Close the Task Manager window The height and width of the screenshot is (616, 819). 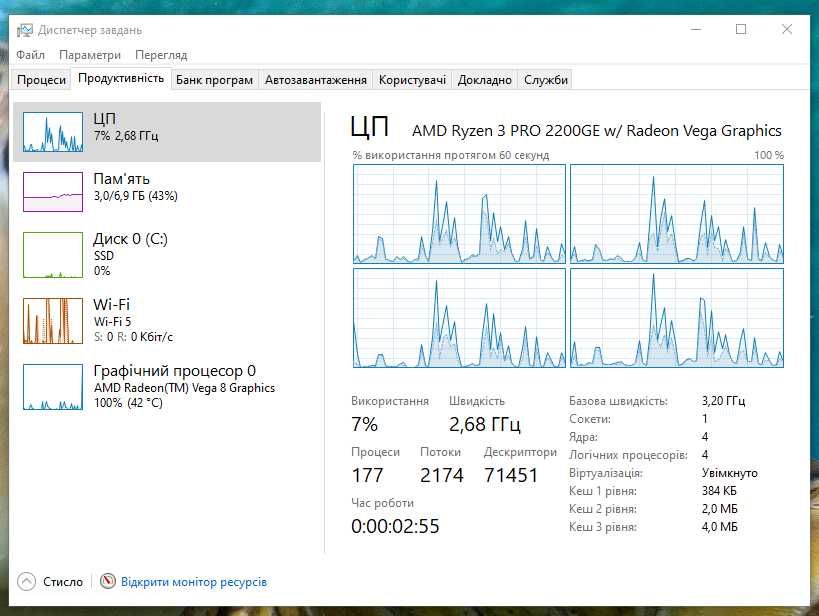pyautogui.click(x=787, y=29)
